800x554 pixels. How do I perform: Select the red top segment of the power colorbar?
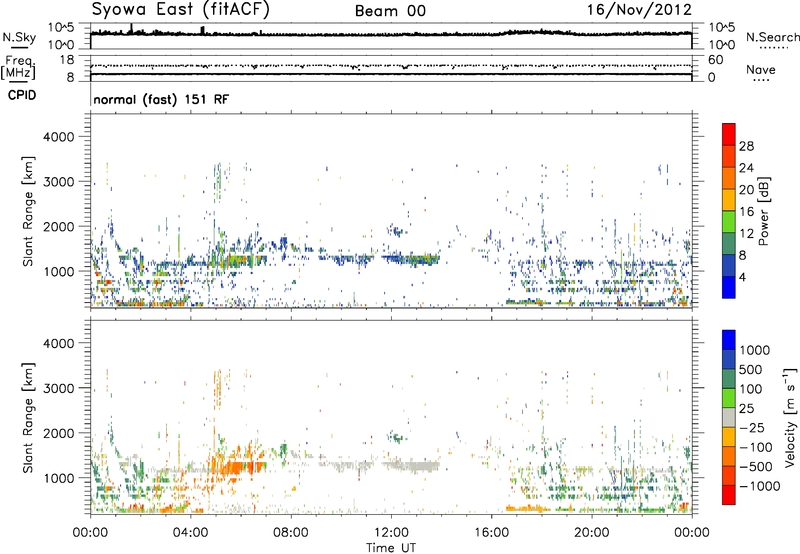[x=729, y=134]
